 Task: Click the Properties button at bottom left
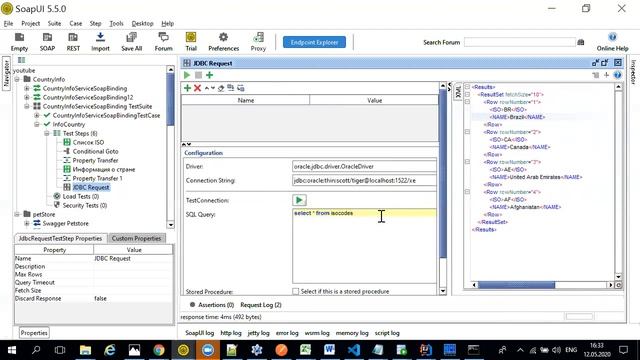pyautogui.click(x=34, y=333)
